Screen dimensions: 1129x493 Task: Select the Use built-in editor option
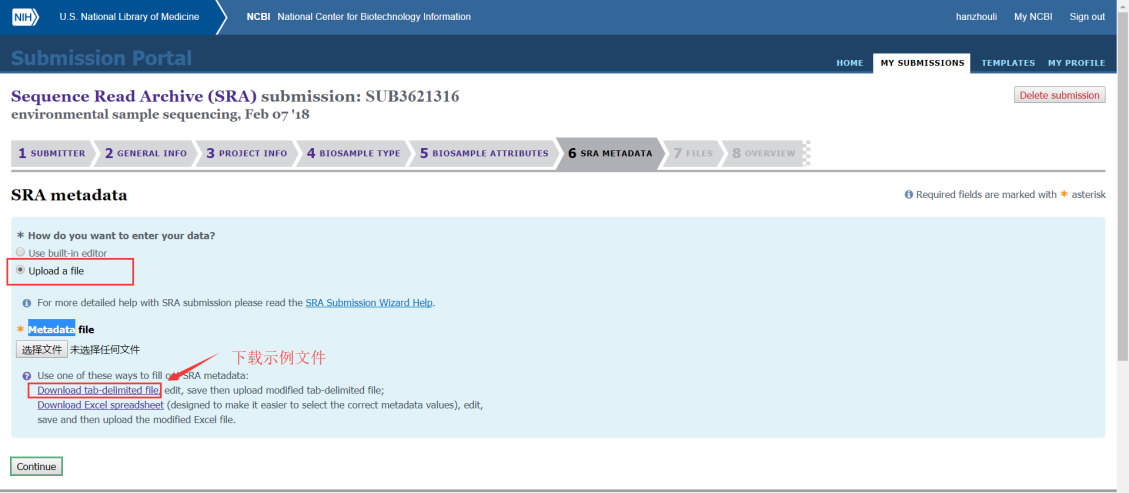(x=20, y=253)
